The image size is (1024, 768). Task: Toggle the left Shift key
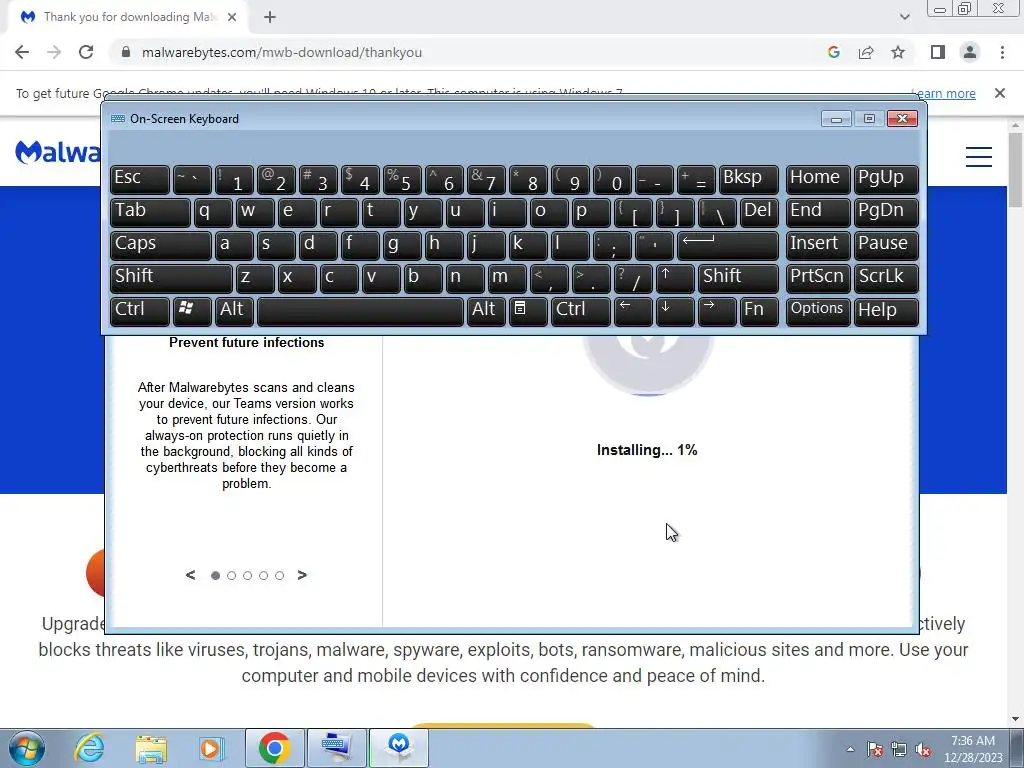pyautogui.click(x=170, y=278)
